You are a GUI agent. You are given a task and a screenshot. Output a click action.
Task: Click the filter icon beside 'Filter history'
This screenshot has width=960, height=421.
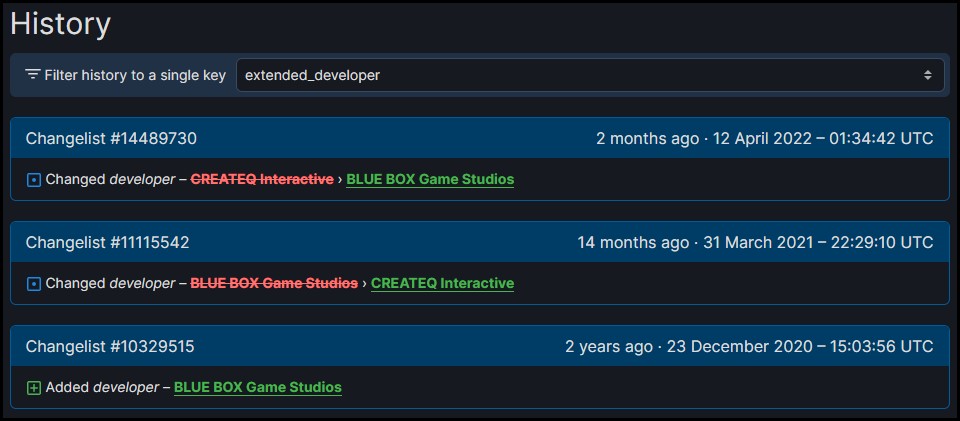pos(32,75)
